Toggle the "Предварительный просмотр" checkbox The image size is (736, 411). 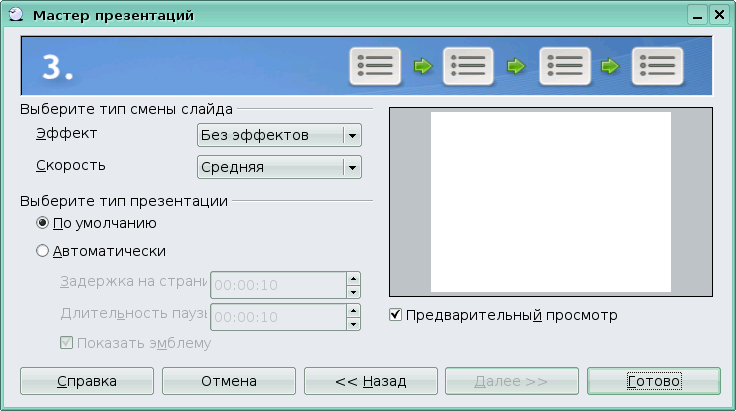click(396, 316)
